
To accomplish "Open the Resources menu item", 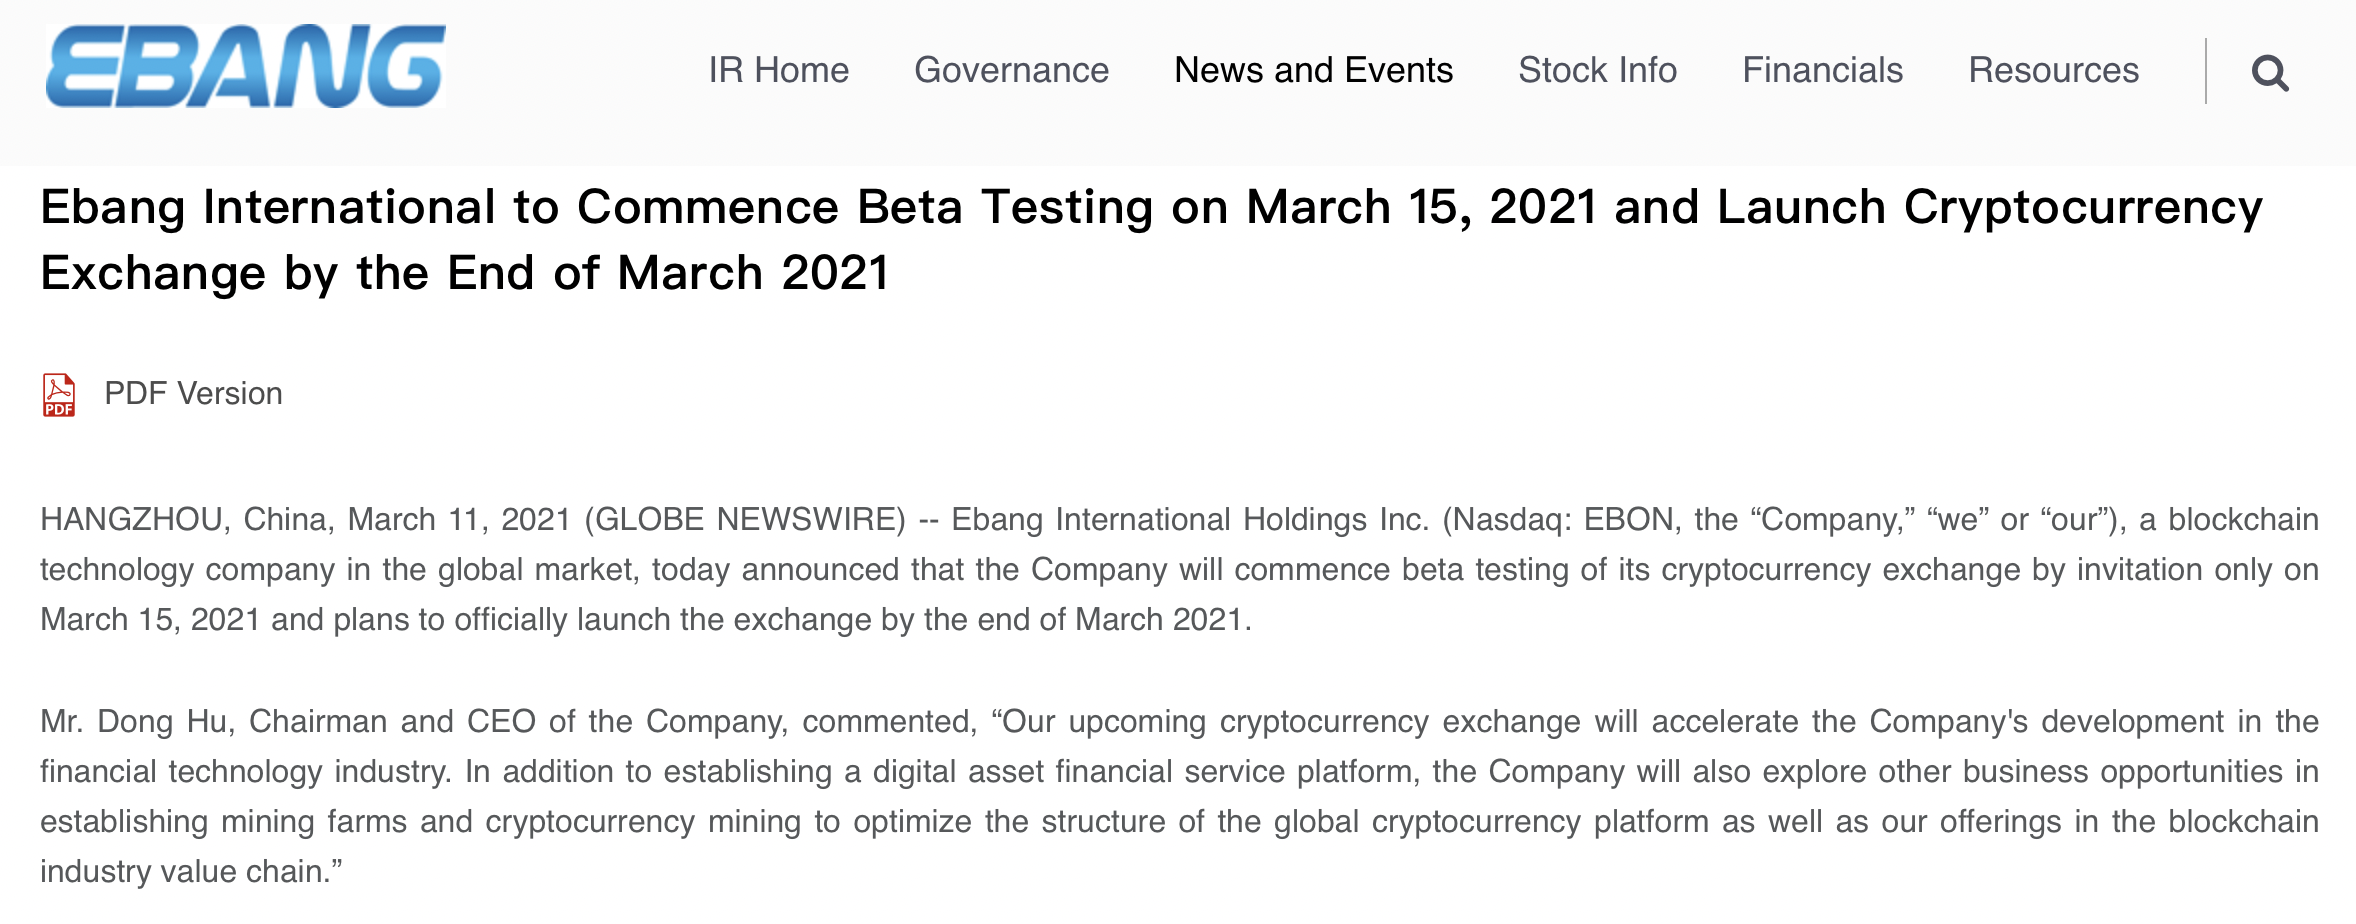I will click(2053, 70).
